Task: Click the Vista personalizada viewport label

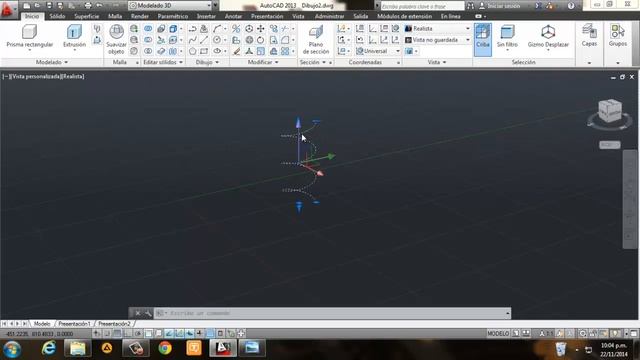Action: pos(36,76)
